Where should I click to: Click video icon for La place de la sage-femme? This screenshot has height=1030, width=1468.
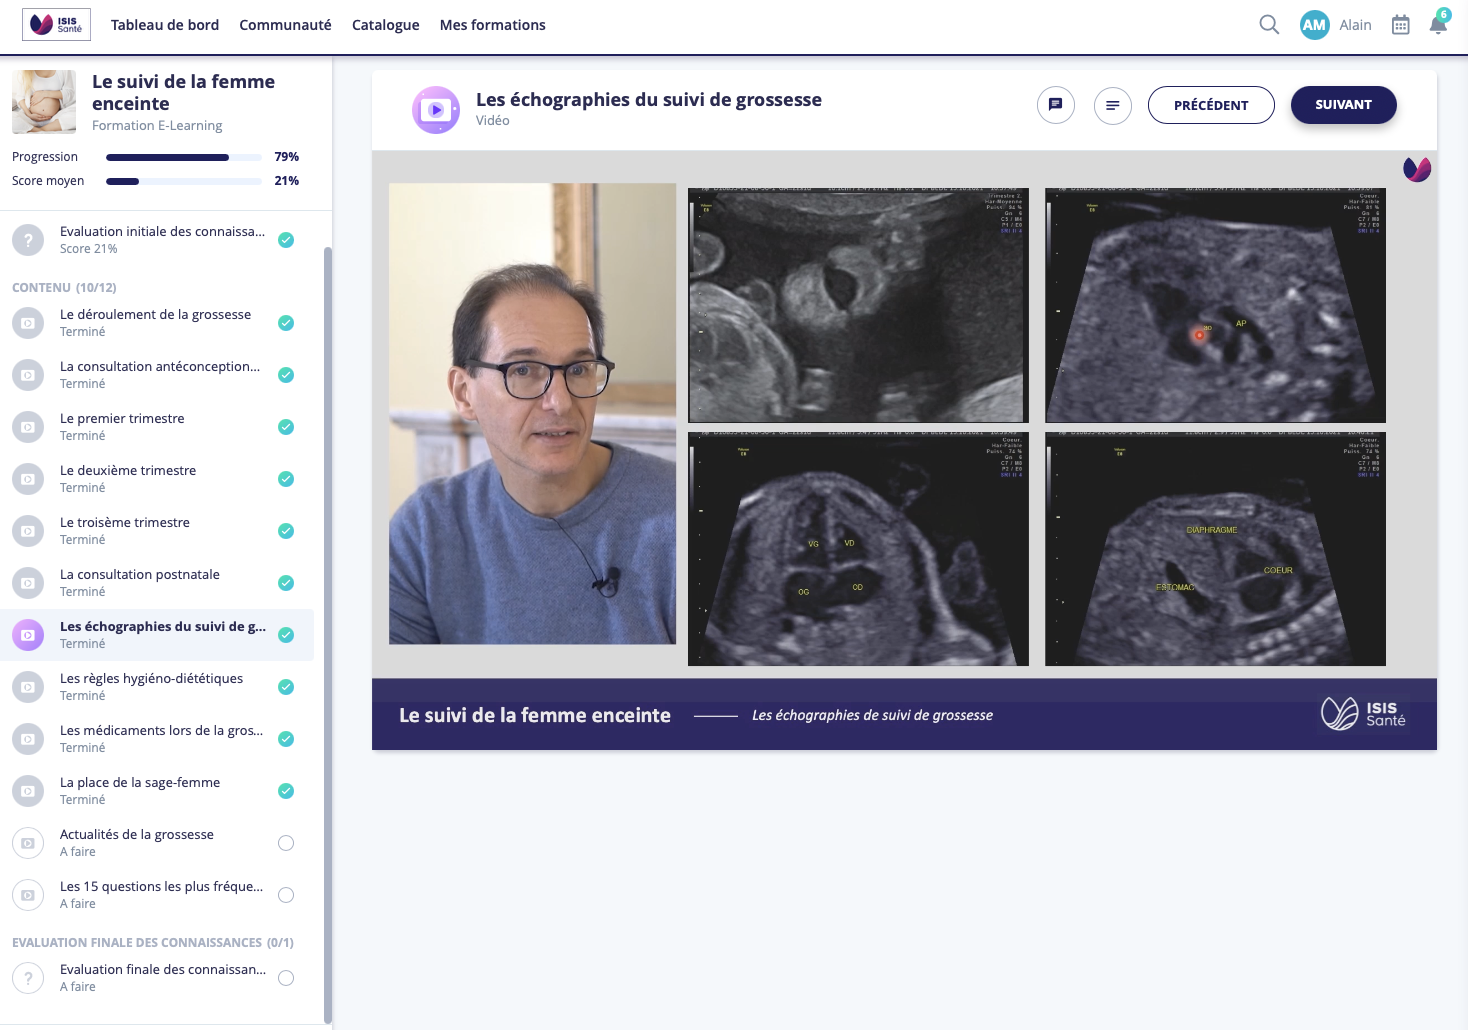[x=28, y=791]
